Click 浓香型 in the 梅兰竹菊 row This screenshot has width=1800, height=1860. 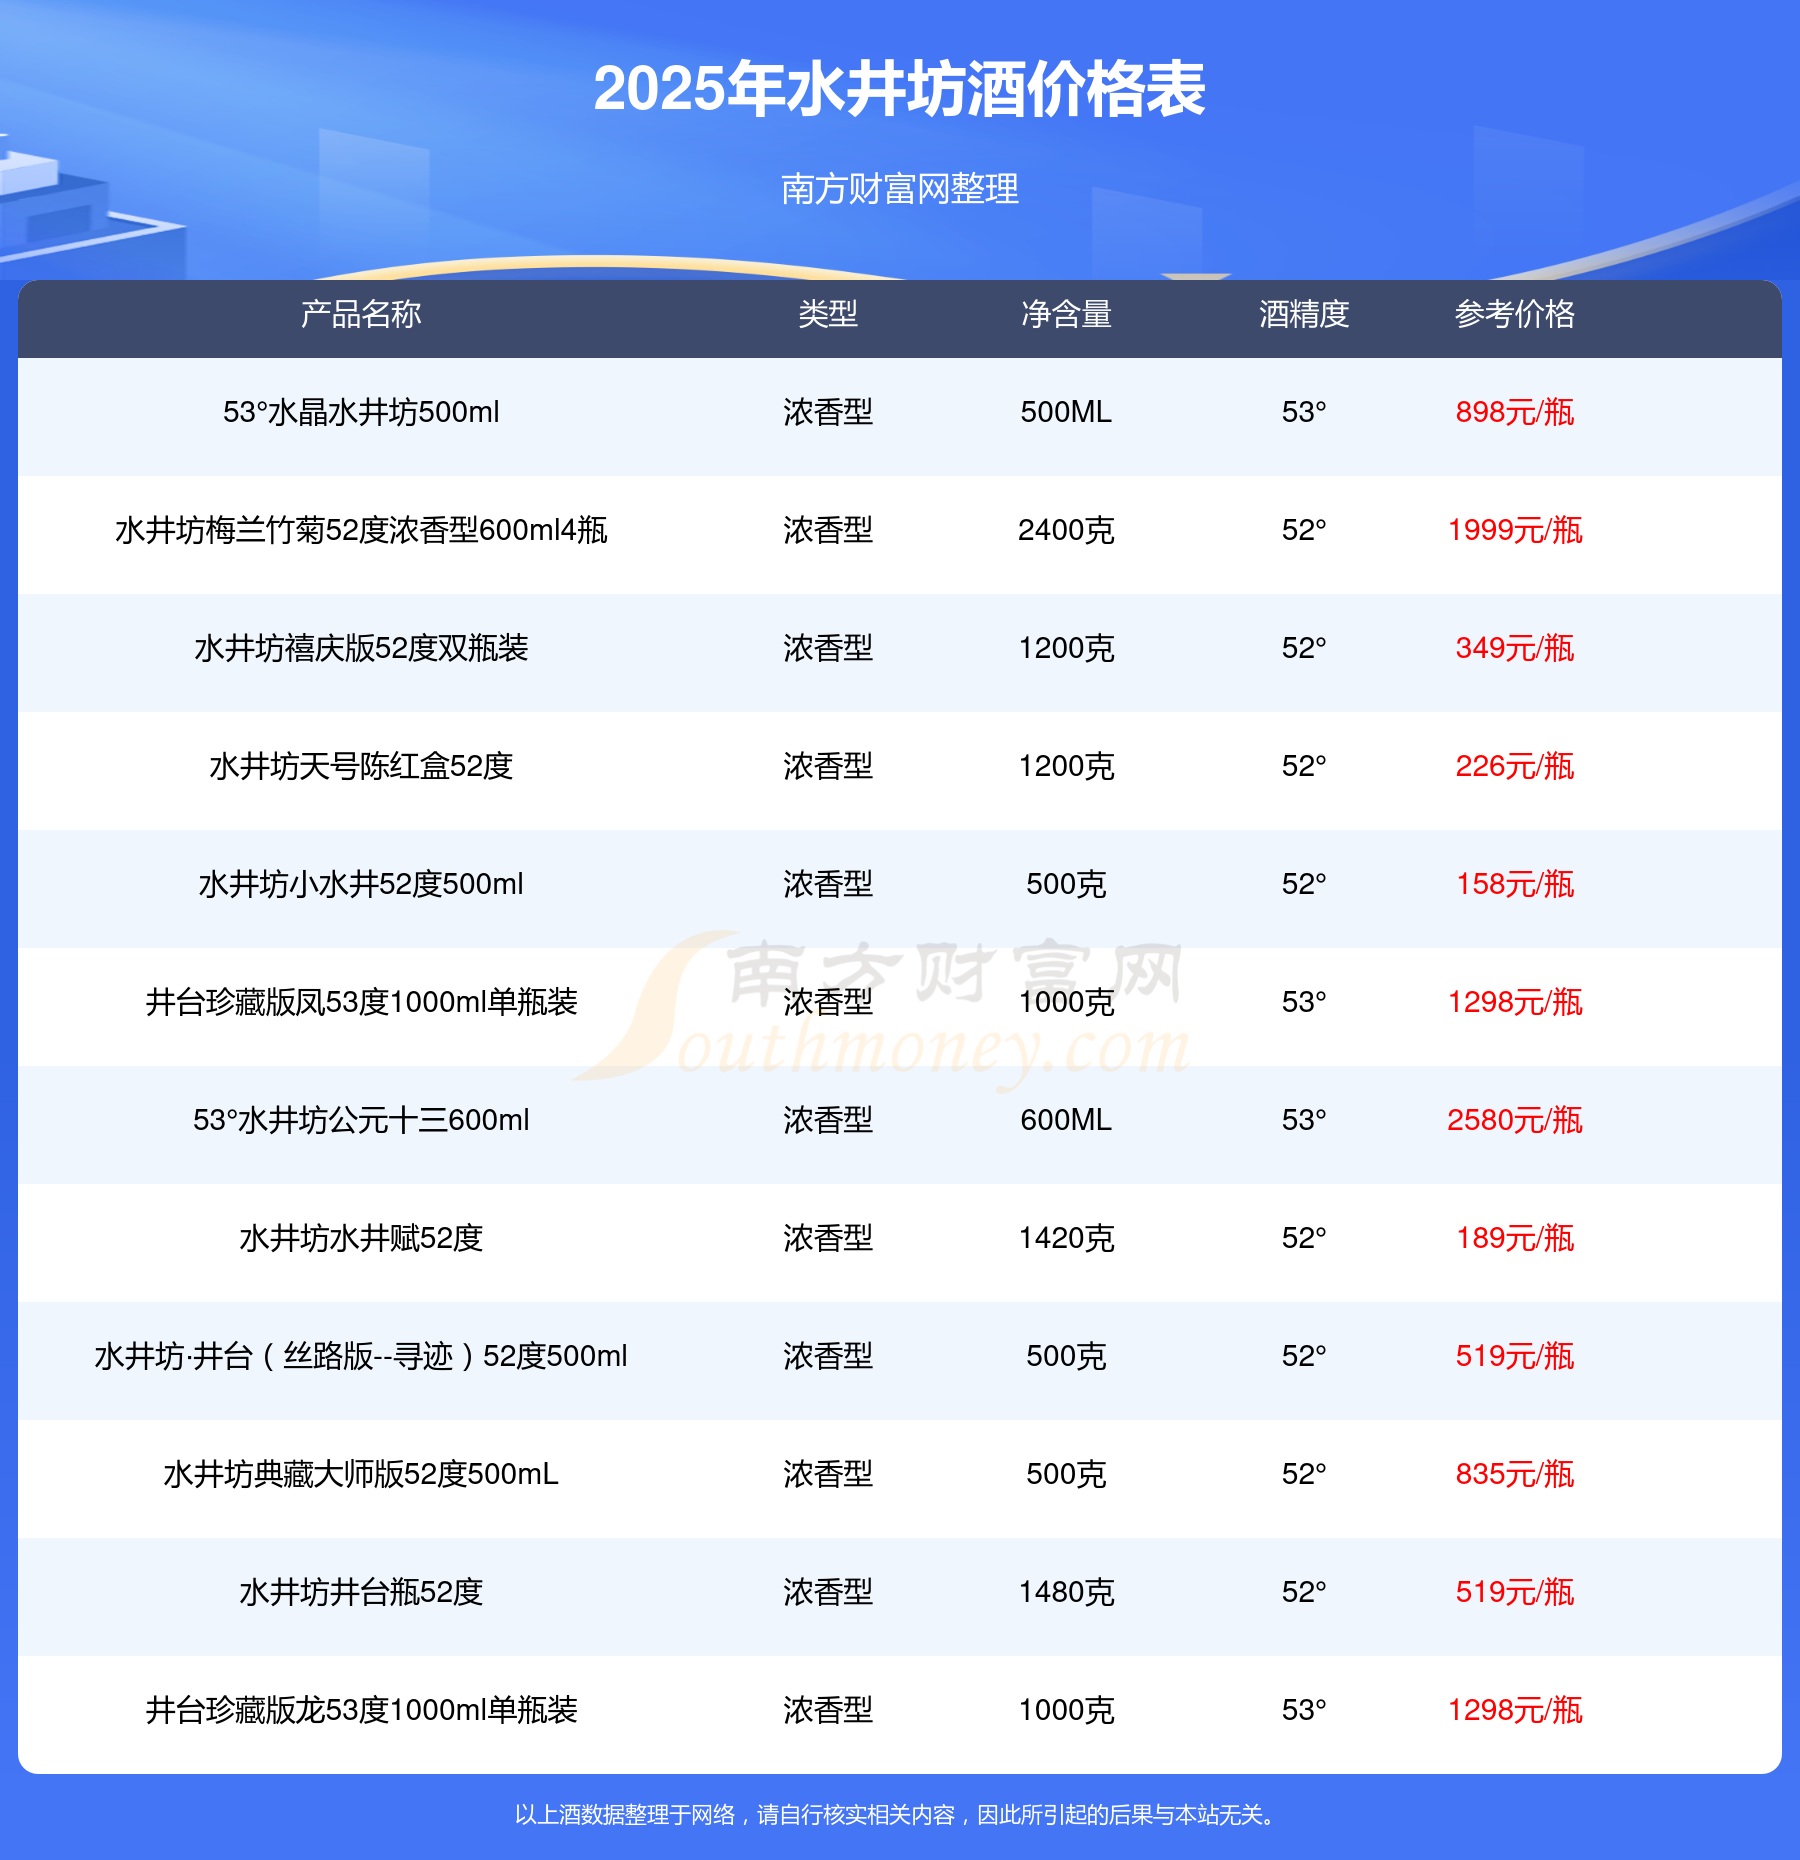click(828, 530)
